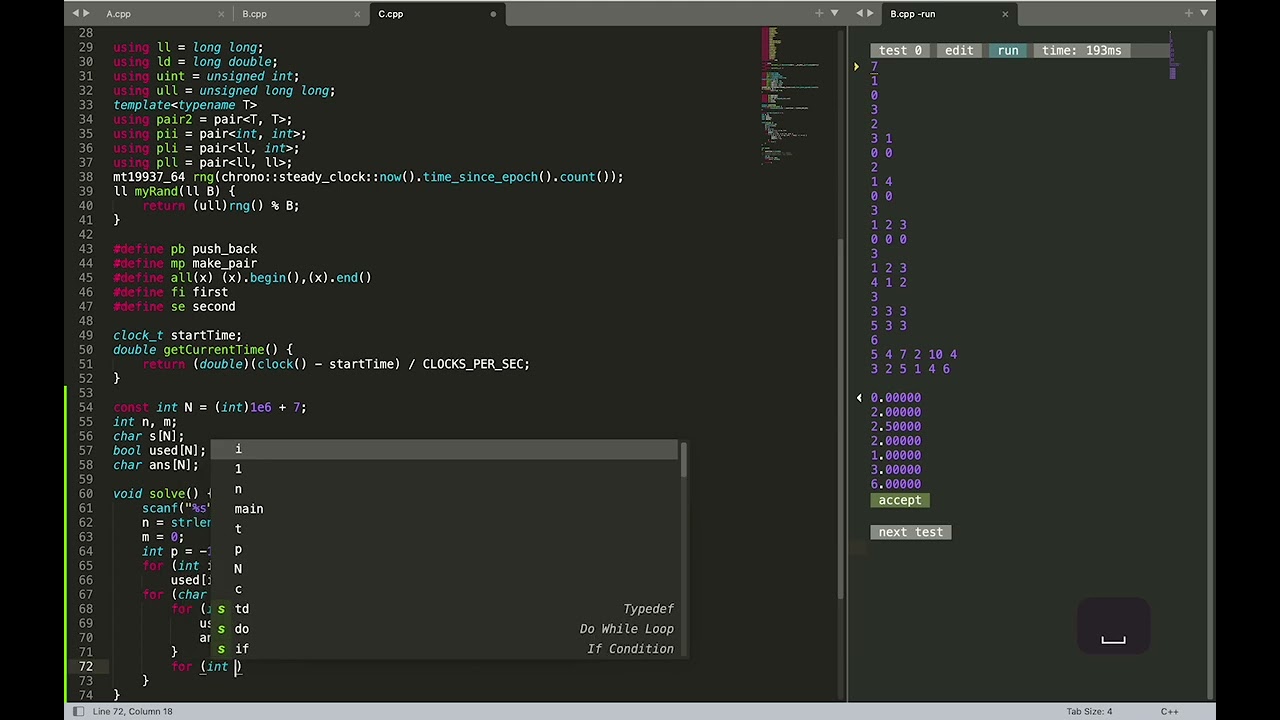Click input line '5 4 7 2 10 4'
Image resolution: width=1280 pixels, height=720 pixels.
tap(914, 354)
